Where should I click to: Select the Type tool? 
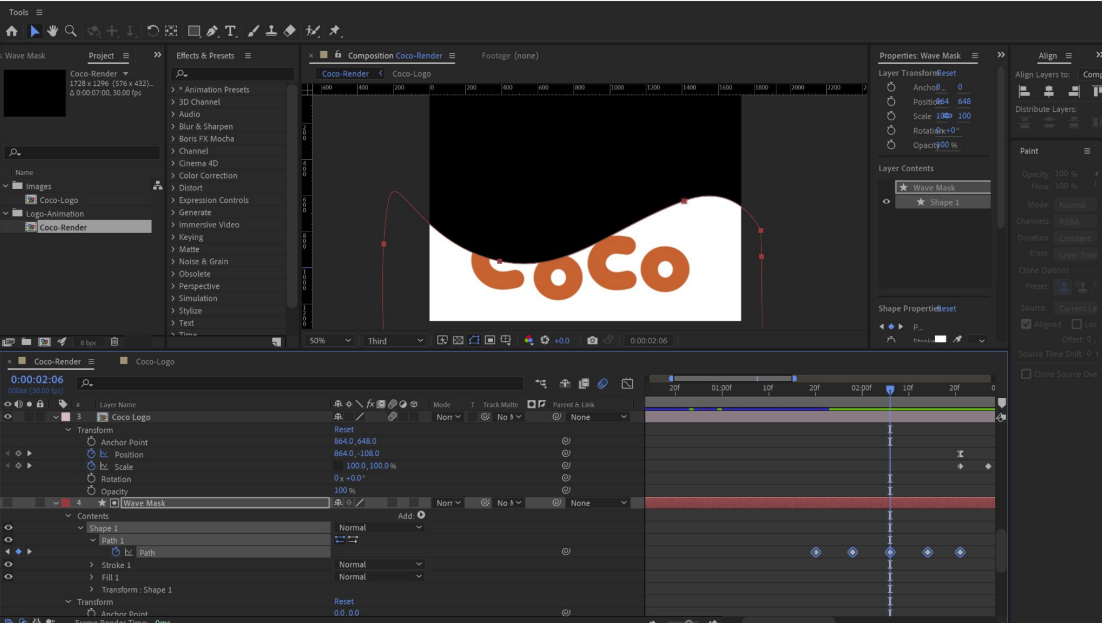[x=230, y=31]
